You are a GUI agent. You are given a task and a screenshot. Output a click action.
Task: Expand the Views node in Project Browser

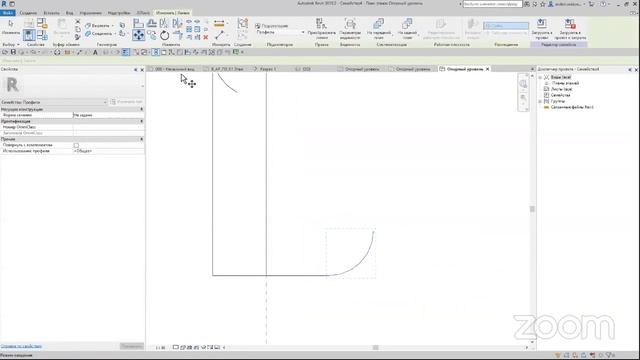[540, 77]
